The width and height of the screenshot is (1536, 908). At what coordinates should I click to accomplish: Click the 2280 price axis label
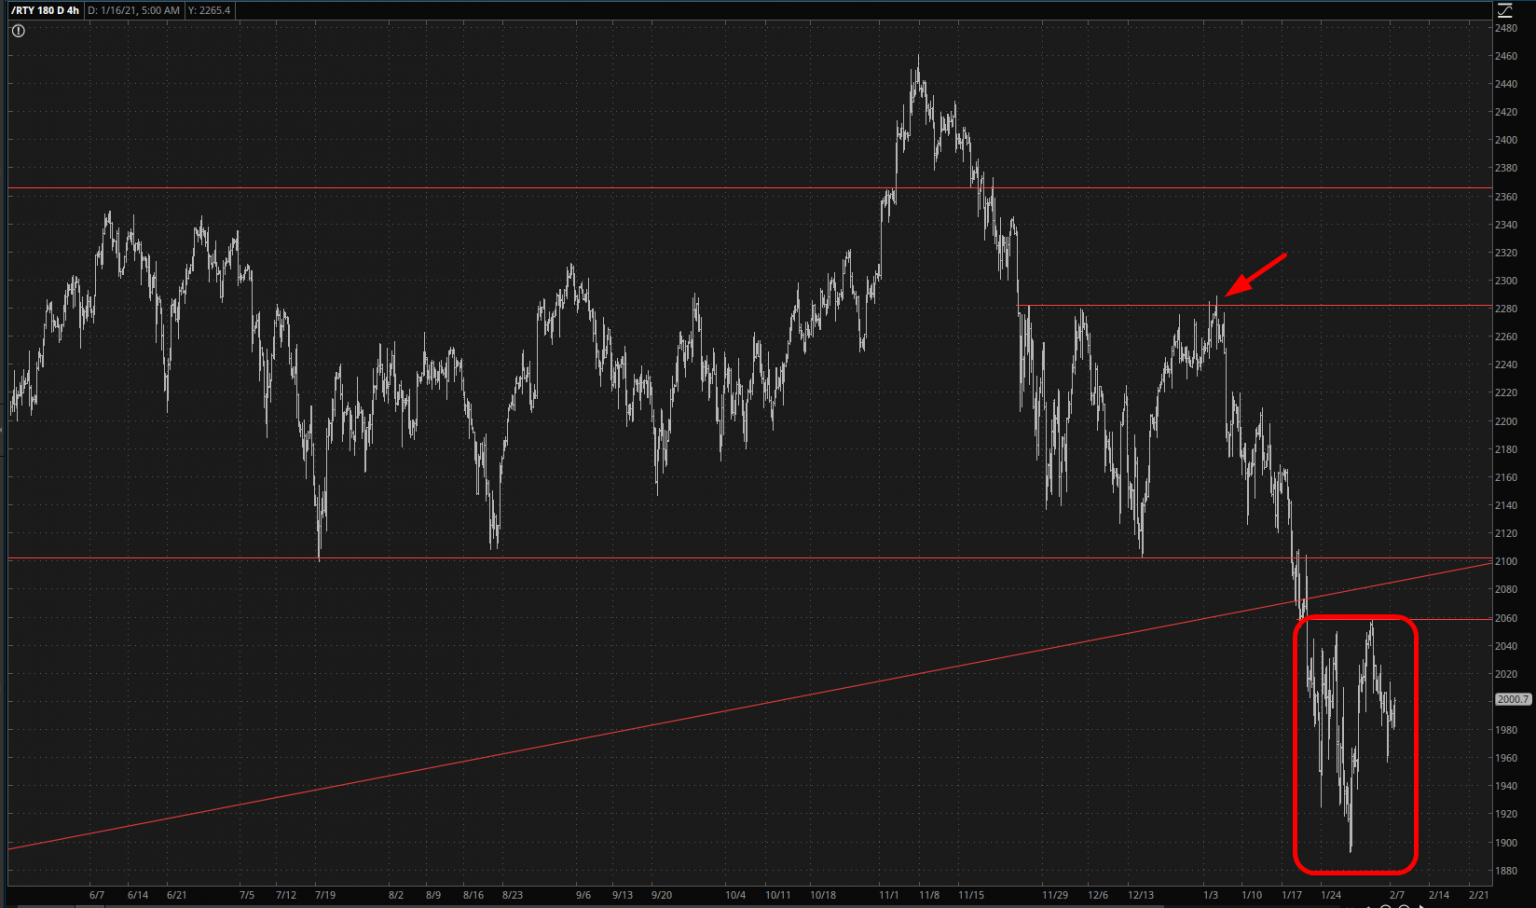(1506, 309)
